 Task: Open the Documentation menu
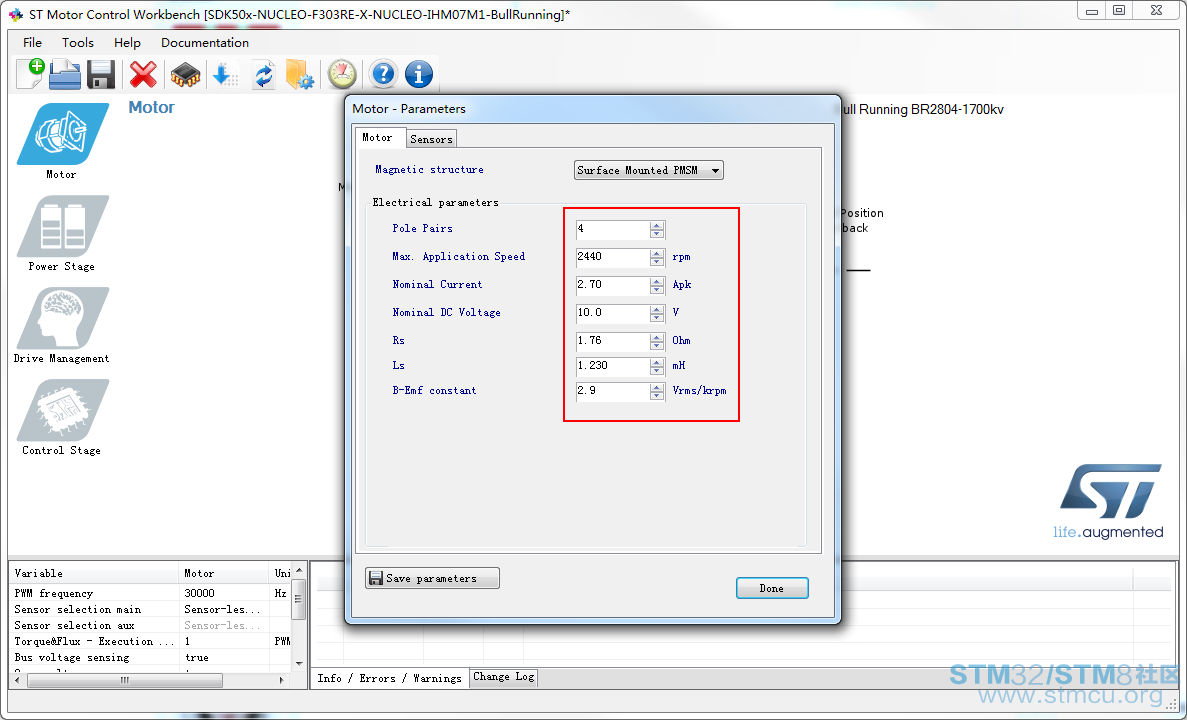coord(205,42)
